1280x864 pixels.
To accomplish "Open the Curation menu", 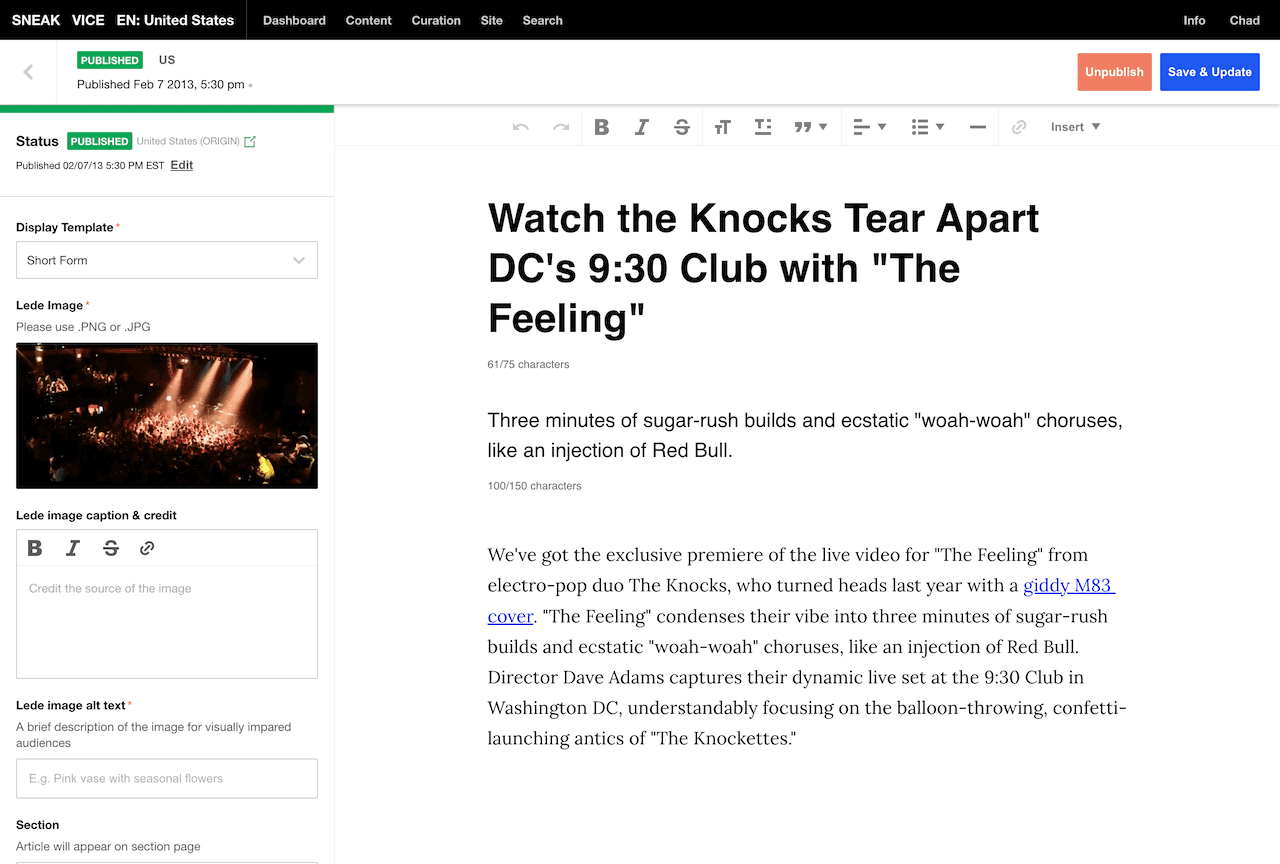I will coord(436,20).
